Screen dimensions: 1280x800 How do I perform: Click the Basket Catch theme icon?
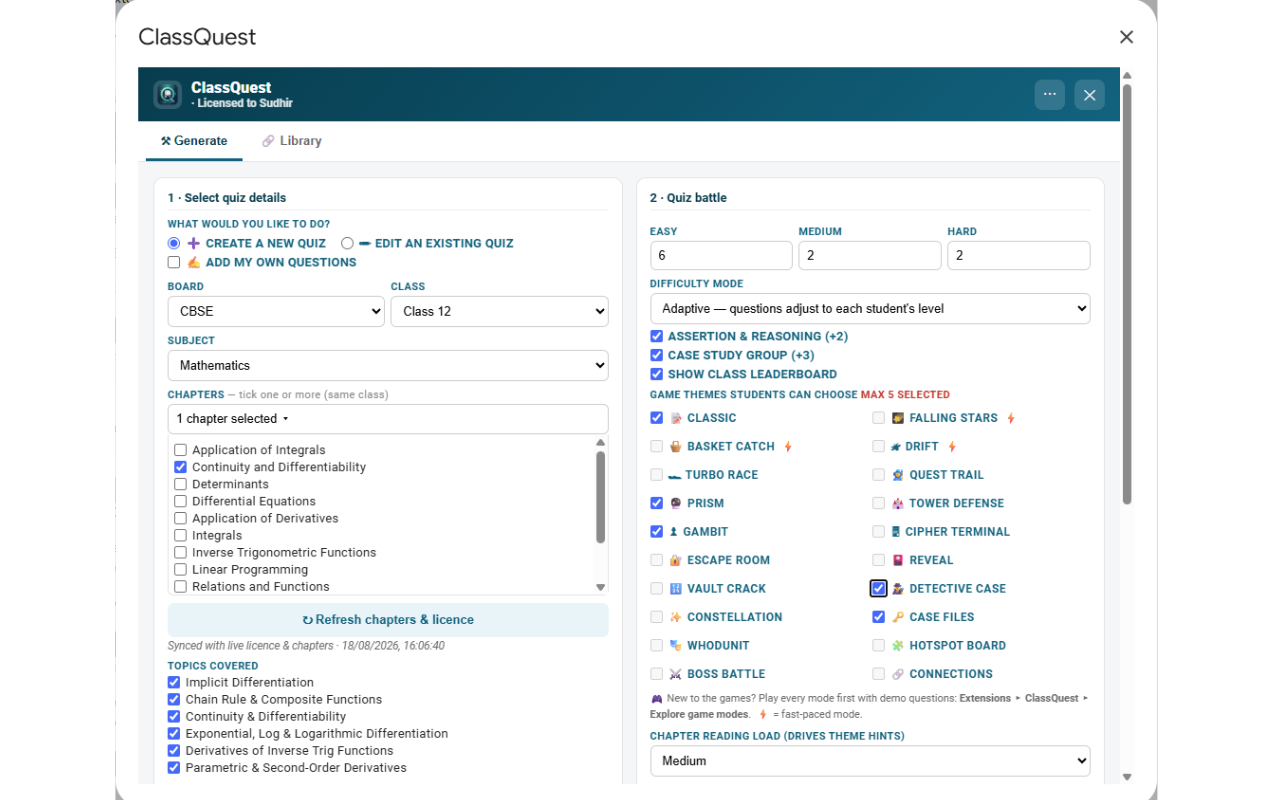pos(676,447)
